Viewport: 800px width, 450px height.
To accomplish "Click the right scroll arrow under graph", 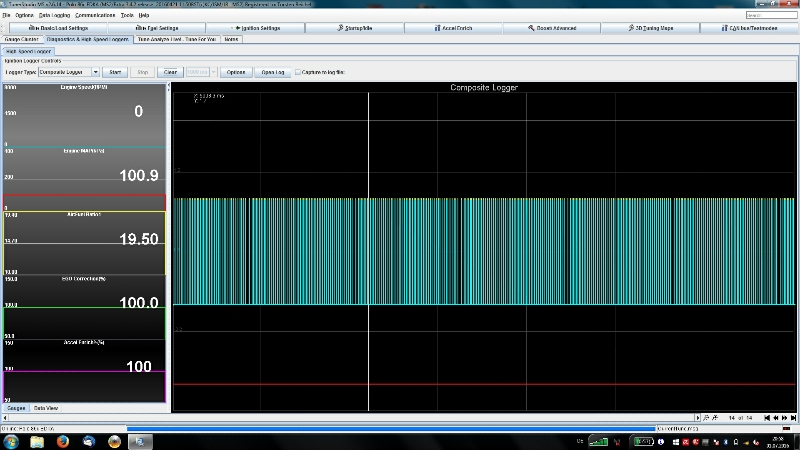I will [x=697, y=418].
